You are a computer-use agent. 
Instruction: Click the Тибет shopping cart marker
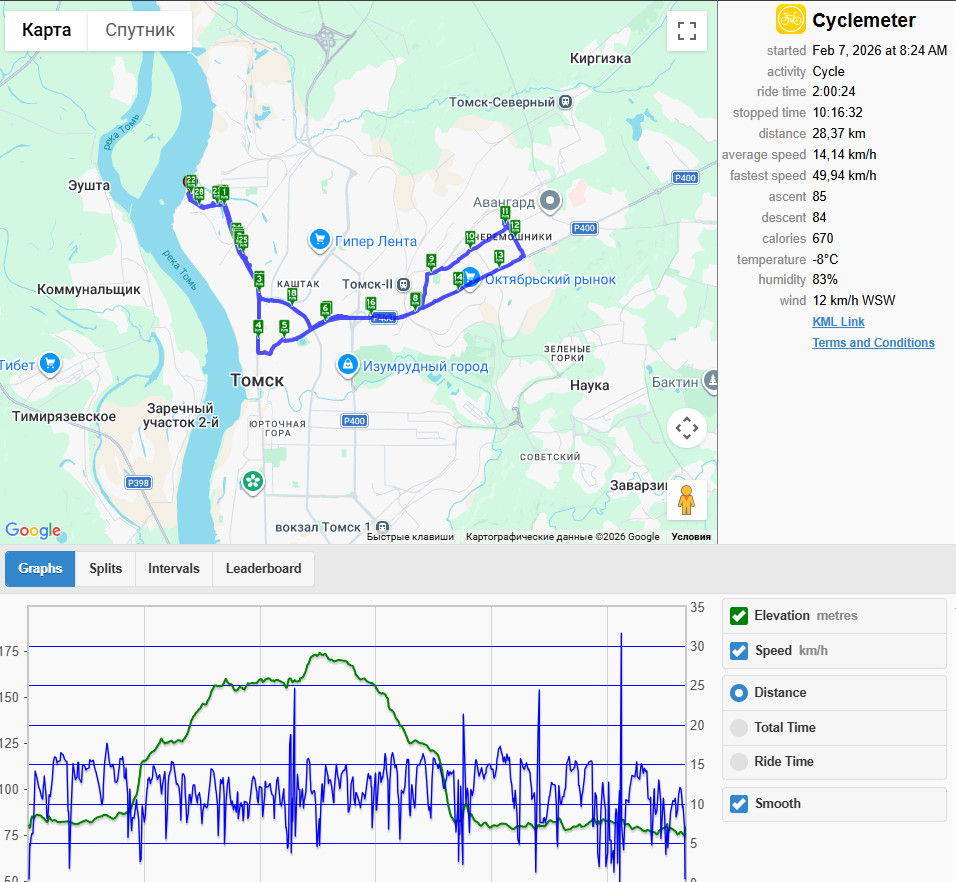50,364
